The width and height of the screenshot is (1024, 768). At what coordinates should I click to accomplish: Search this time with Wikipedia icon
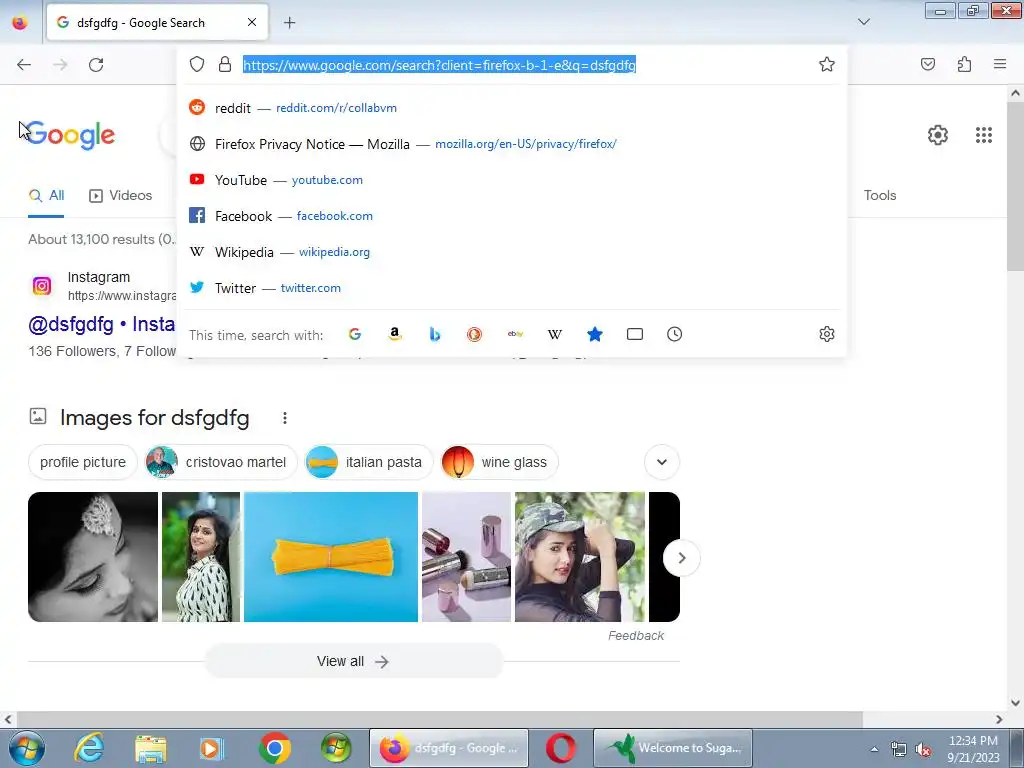click(x=554, y=334)
